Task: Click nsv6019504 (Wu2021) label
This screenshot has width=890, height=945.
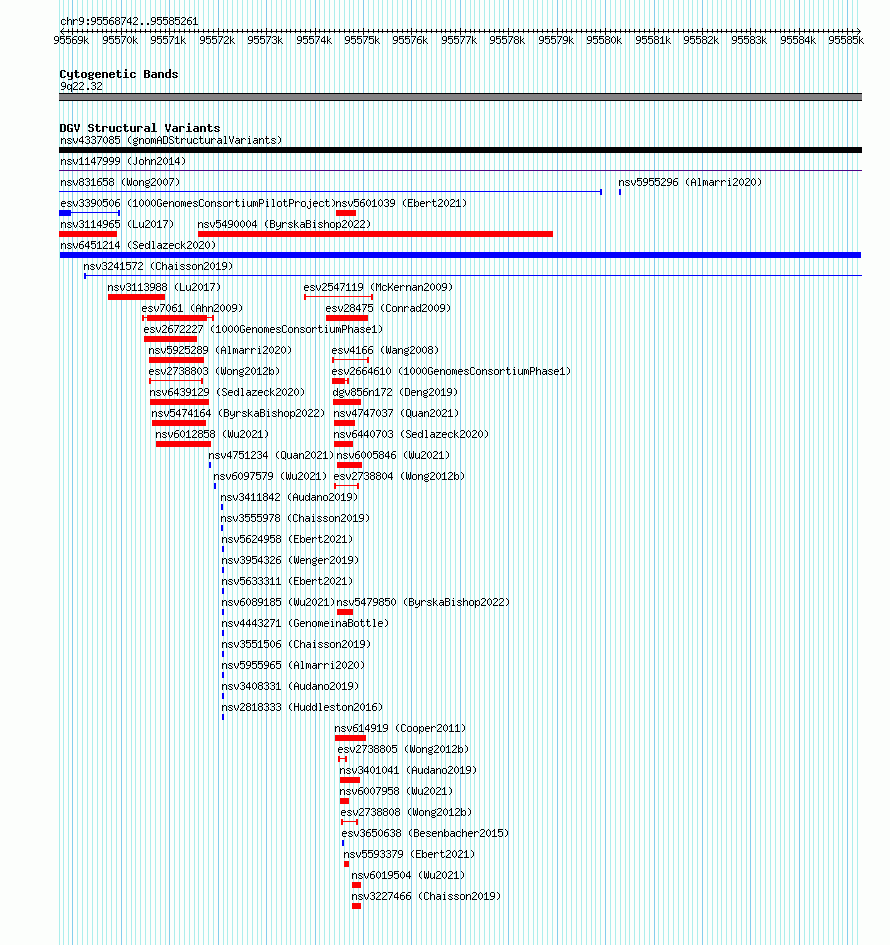Action: pyautogui.click(x=408, y=876)
